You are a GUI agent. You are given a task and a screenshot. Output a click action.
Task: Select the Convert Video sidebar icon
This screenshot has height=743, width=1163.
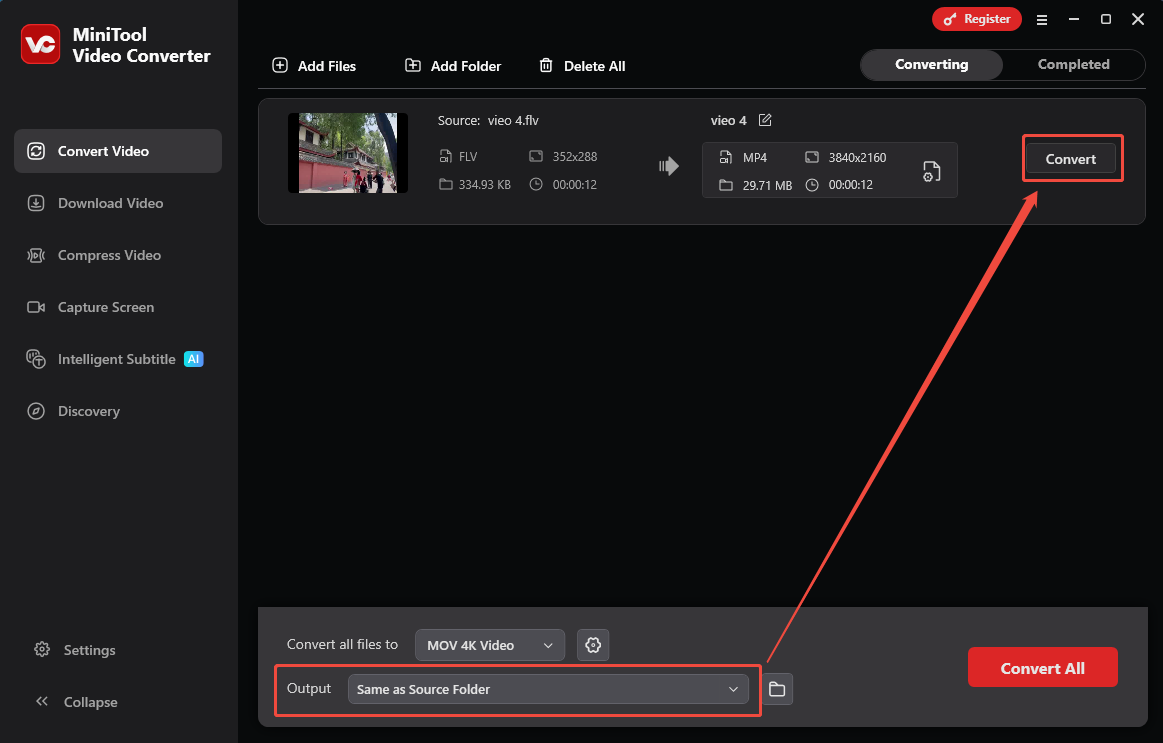[x=36, y=151]
